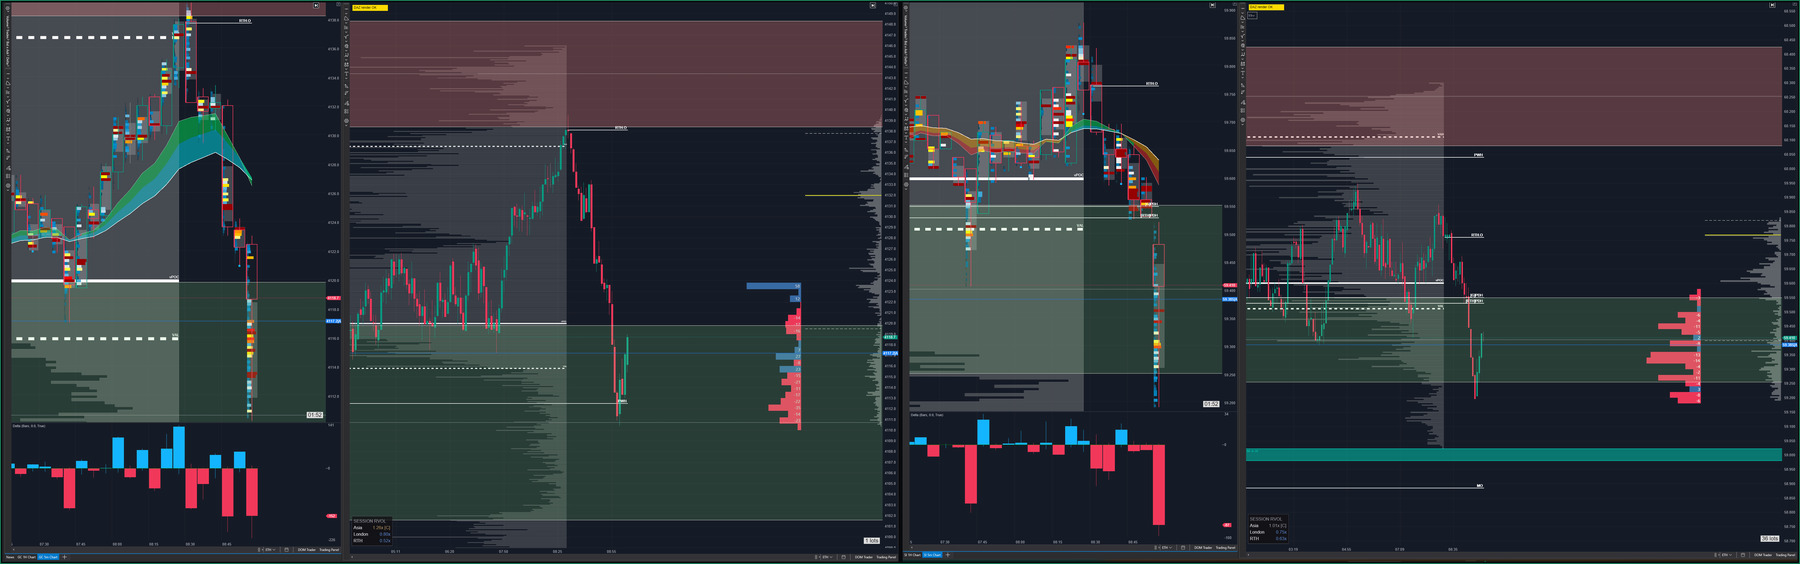Select the Text (T) tool in second pane toolbar
The image size is (1800, 564).
click(x=346, y=73)
